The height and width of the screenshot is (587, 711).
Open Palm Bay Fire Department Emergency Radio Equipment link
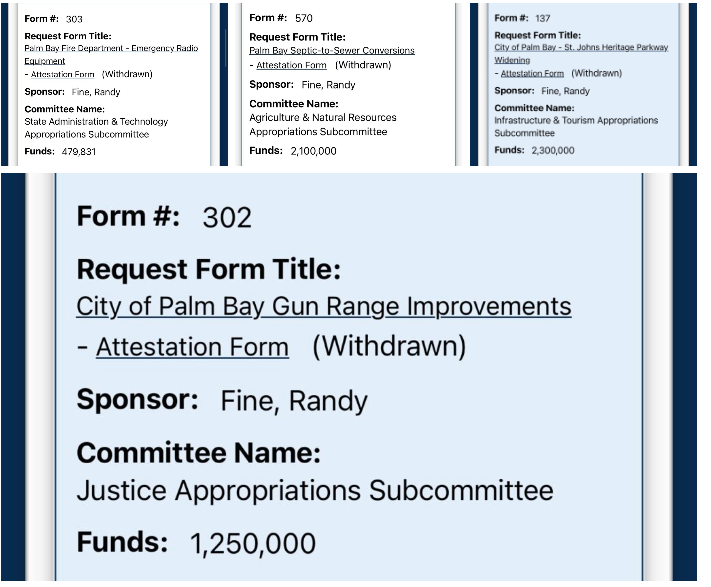tap(109, 48)
